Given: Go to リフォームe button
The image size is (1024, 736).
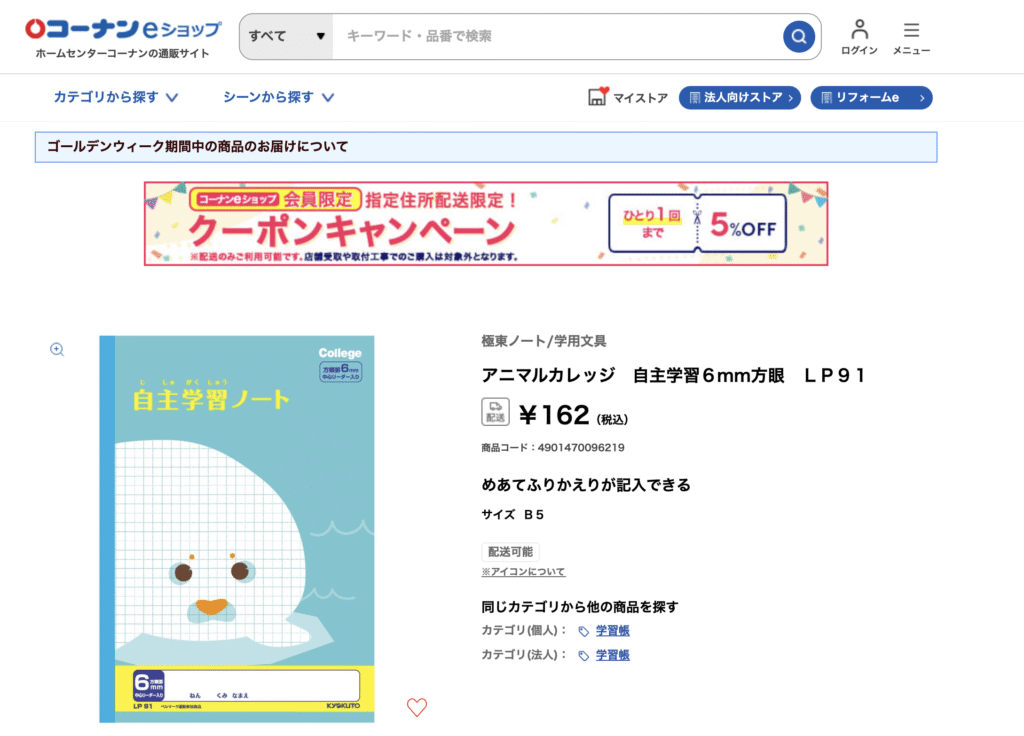Looking at the screenshot, I should tap(871, 98).
